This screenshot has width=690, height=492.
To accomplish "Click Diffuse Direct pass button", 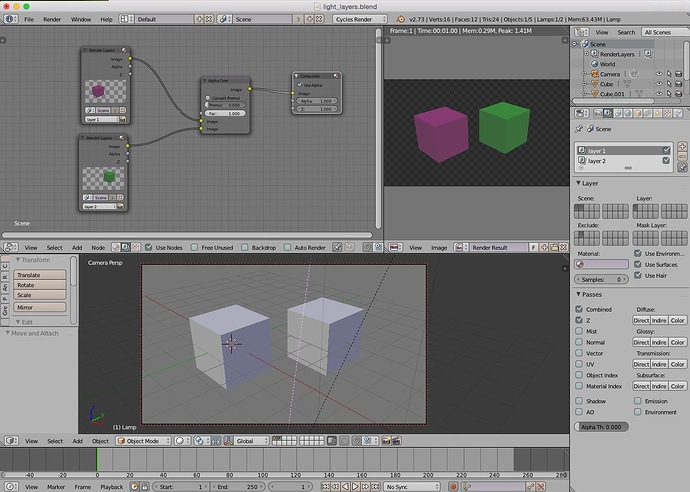I will (x=641, y=320).
